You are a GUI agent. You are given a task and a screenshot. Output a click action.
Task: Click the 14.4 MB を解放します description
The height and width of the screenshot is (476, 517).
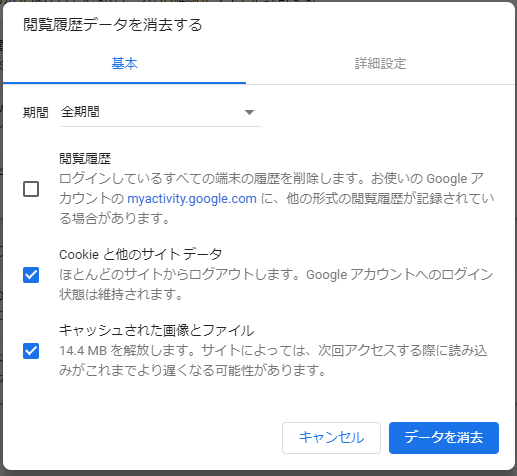[273, 360]
